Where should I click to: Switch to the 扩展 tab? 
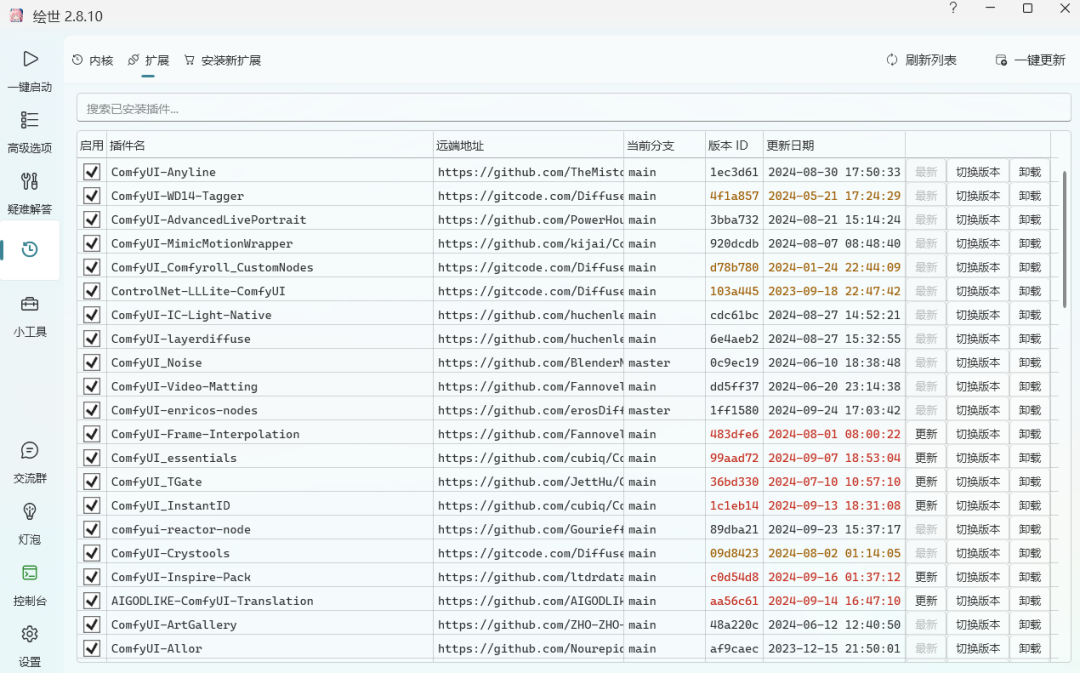148,61
